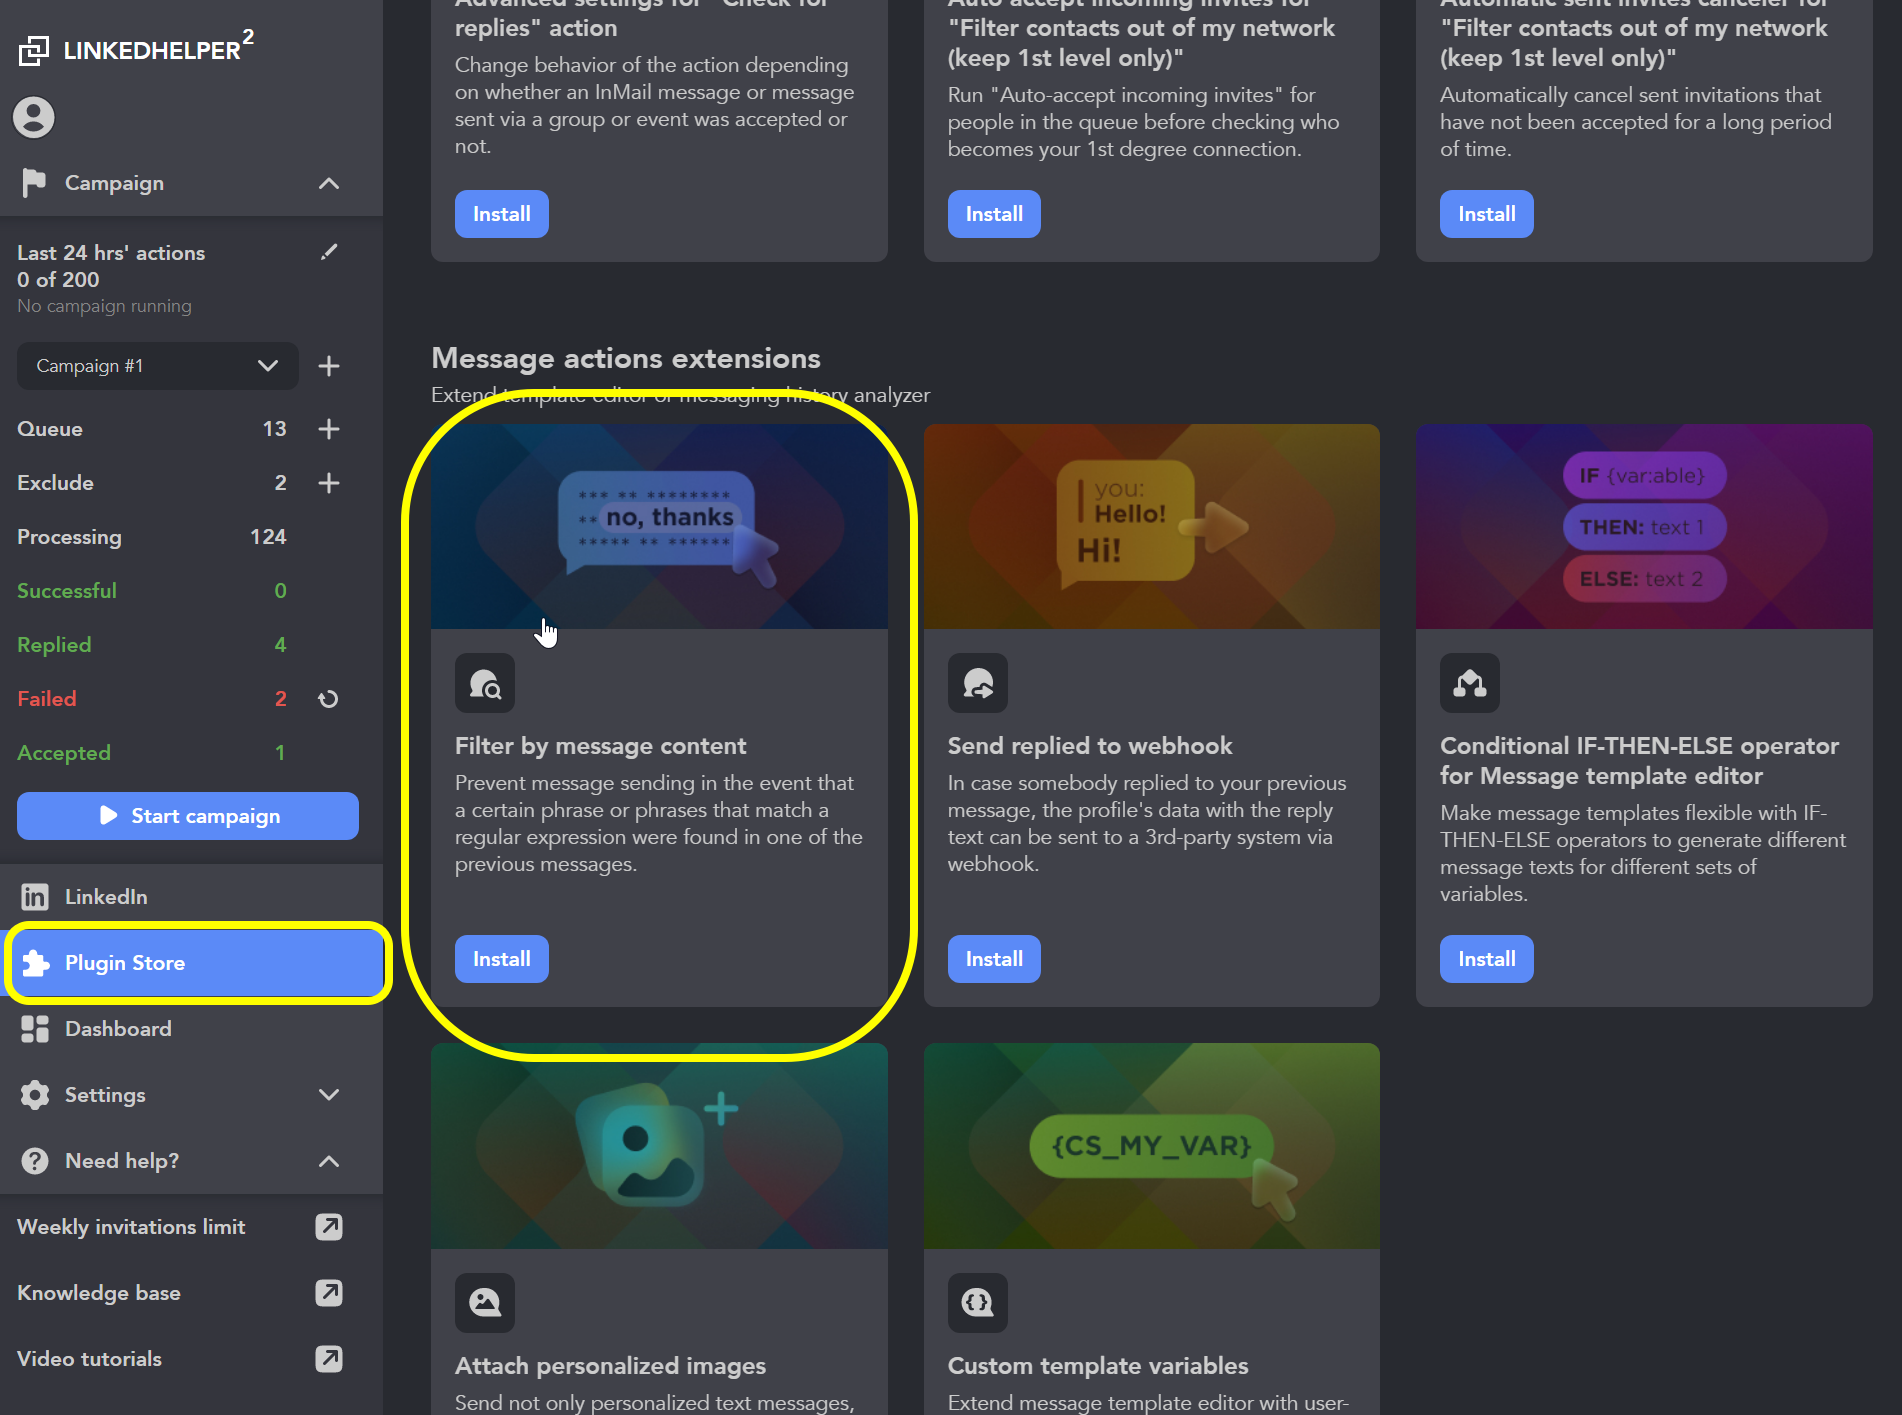Click the LinkedHelper logo icon
The image size is (1902, 1415).
tap(33, 50)
